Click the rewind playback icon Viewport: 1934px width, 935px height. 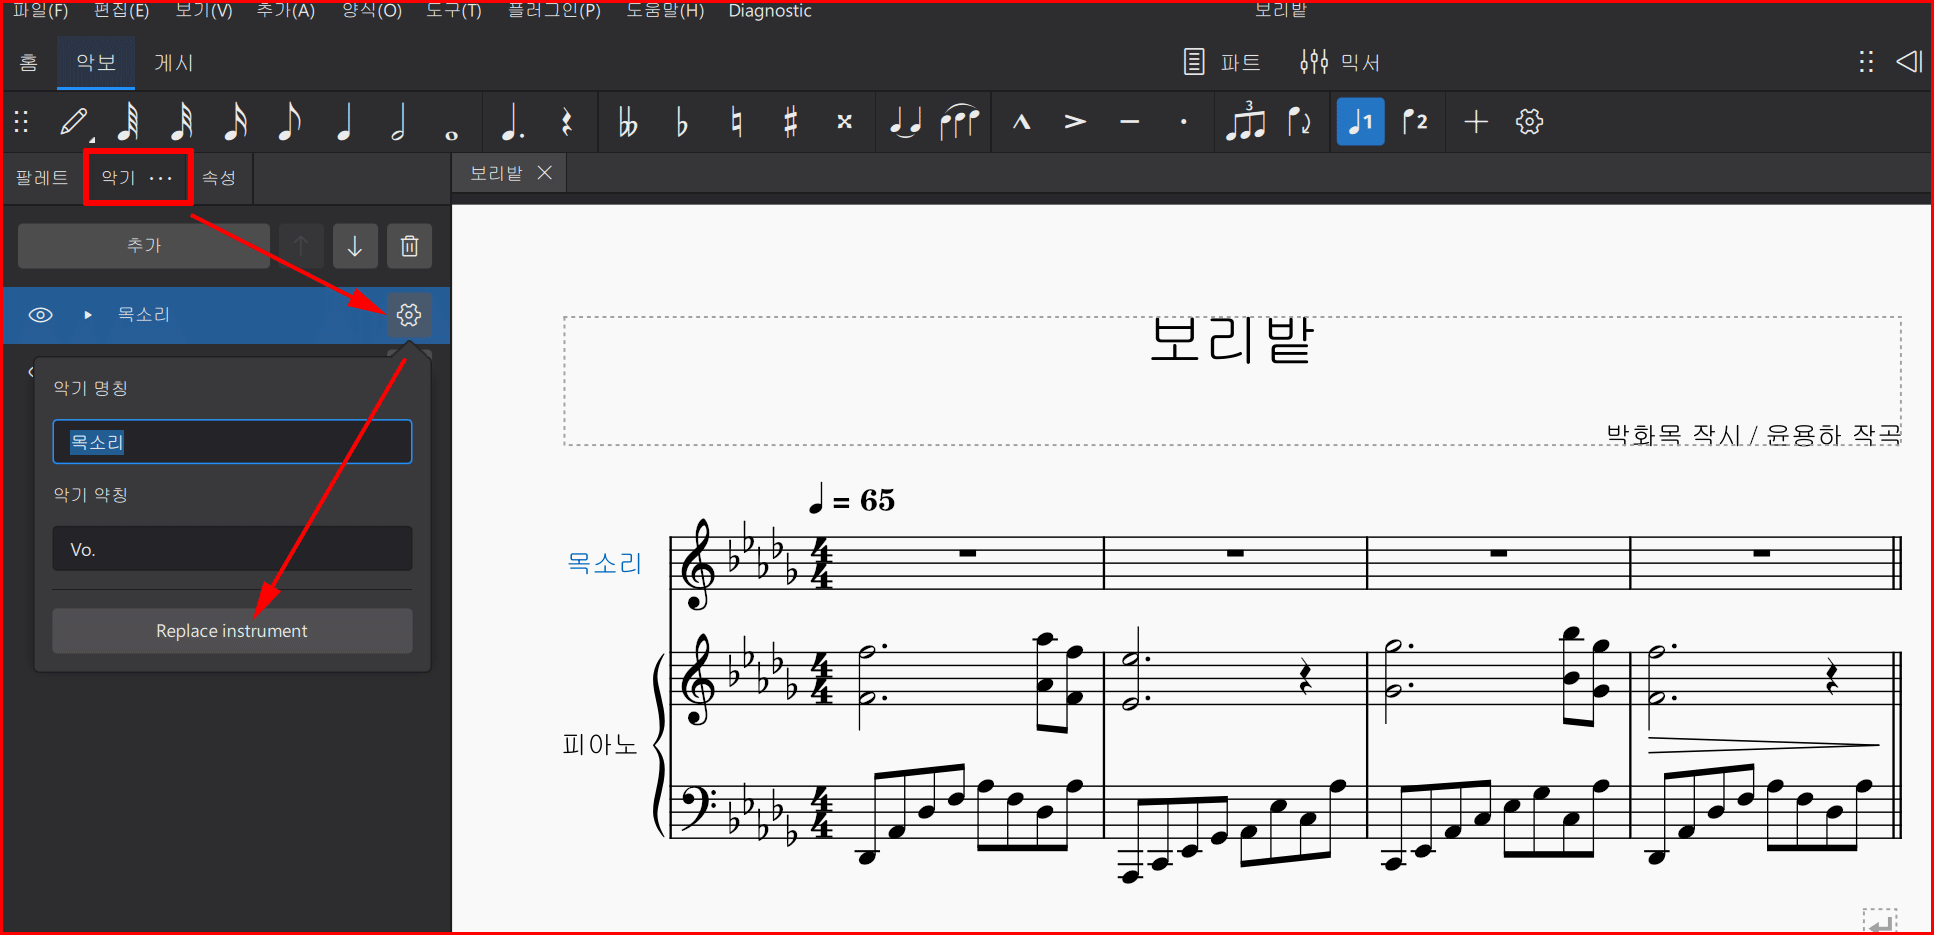[1909, 62]
